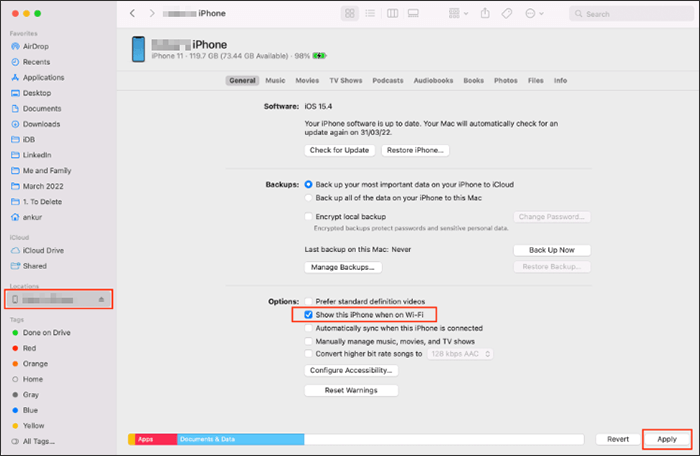
Task: Open the March 2022 folder
Action: click(43, 186)
